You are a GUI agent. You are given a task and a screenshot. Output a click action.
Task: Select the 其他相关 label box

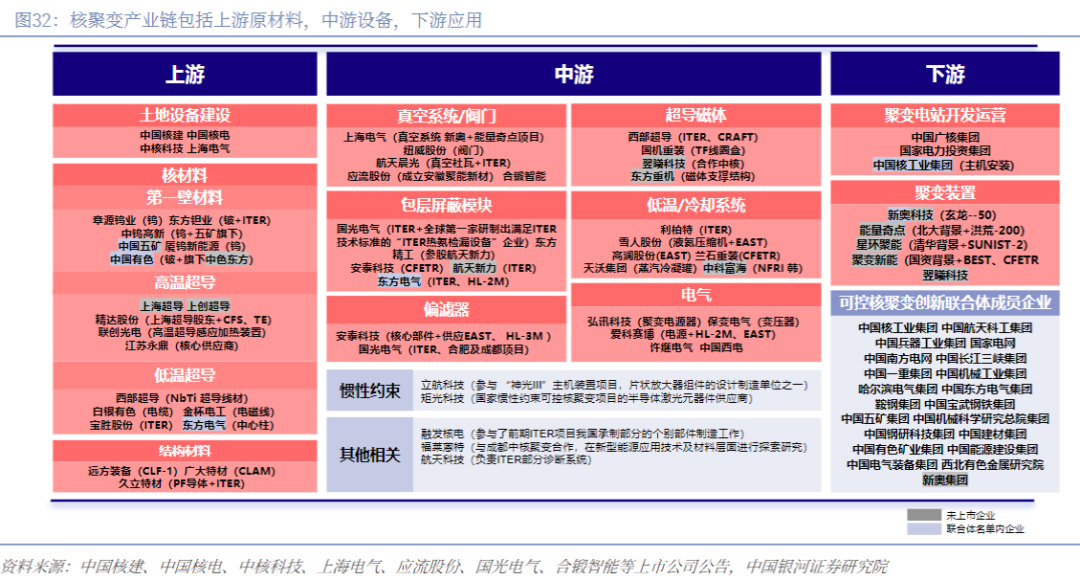pos(369,454)
